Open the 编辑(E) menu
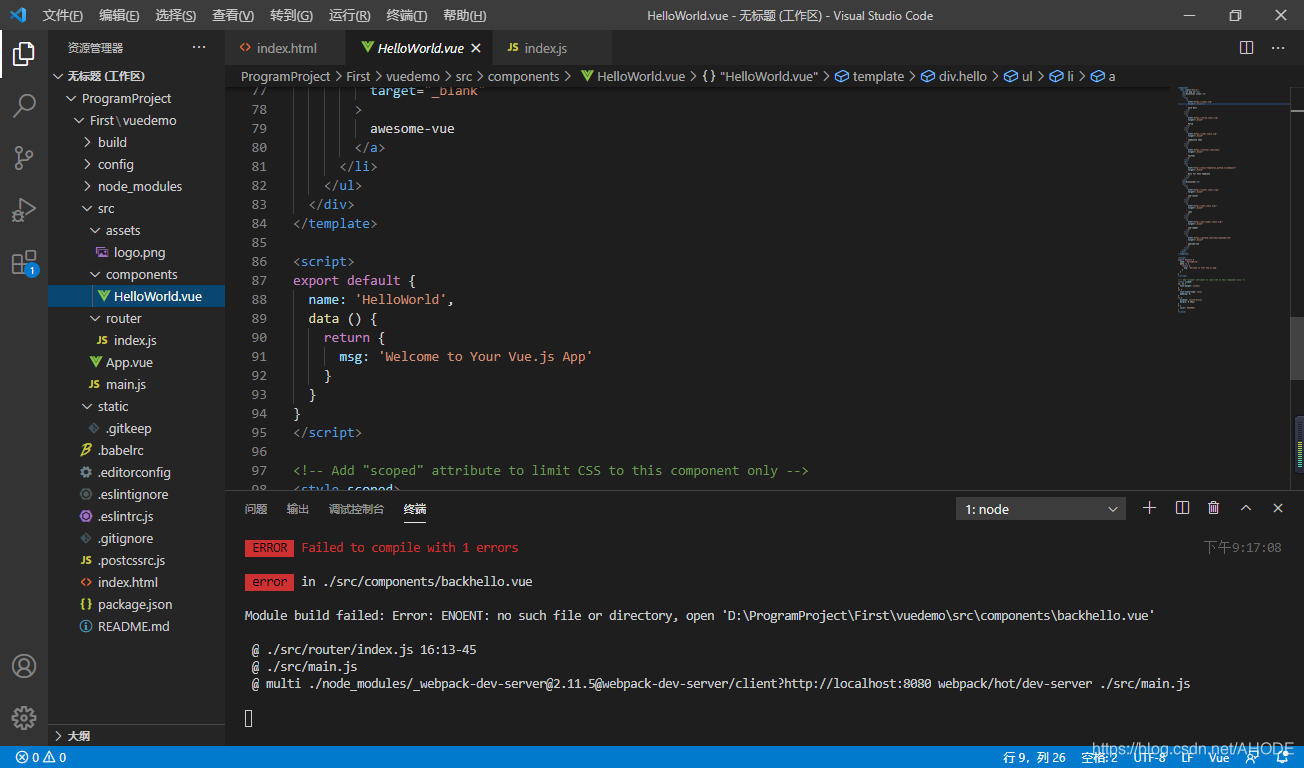This screenshot has height=768, width=1304. (120, 16)
